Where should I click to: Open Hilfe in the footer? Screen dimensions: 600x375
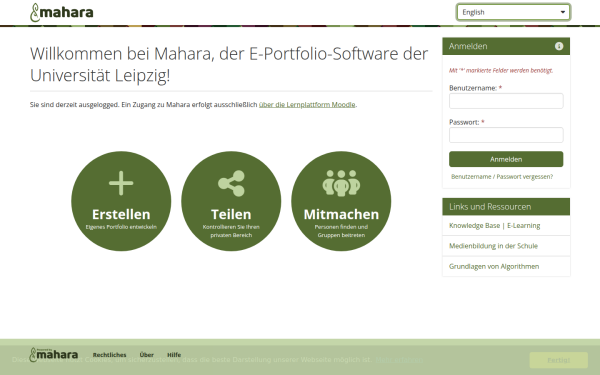tap(174, 355)
